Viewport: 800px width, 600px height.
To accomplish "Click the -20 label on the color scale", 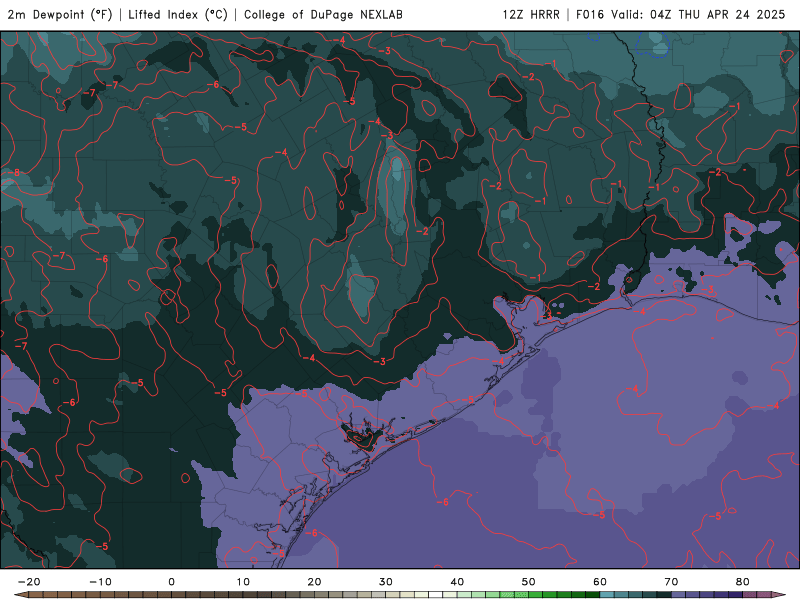I will pos(29,582).
